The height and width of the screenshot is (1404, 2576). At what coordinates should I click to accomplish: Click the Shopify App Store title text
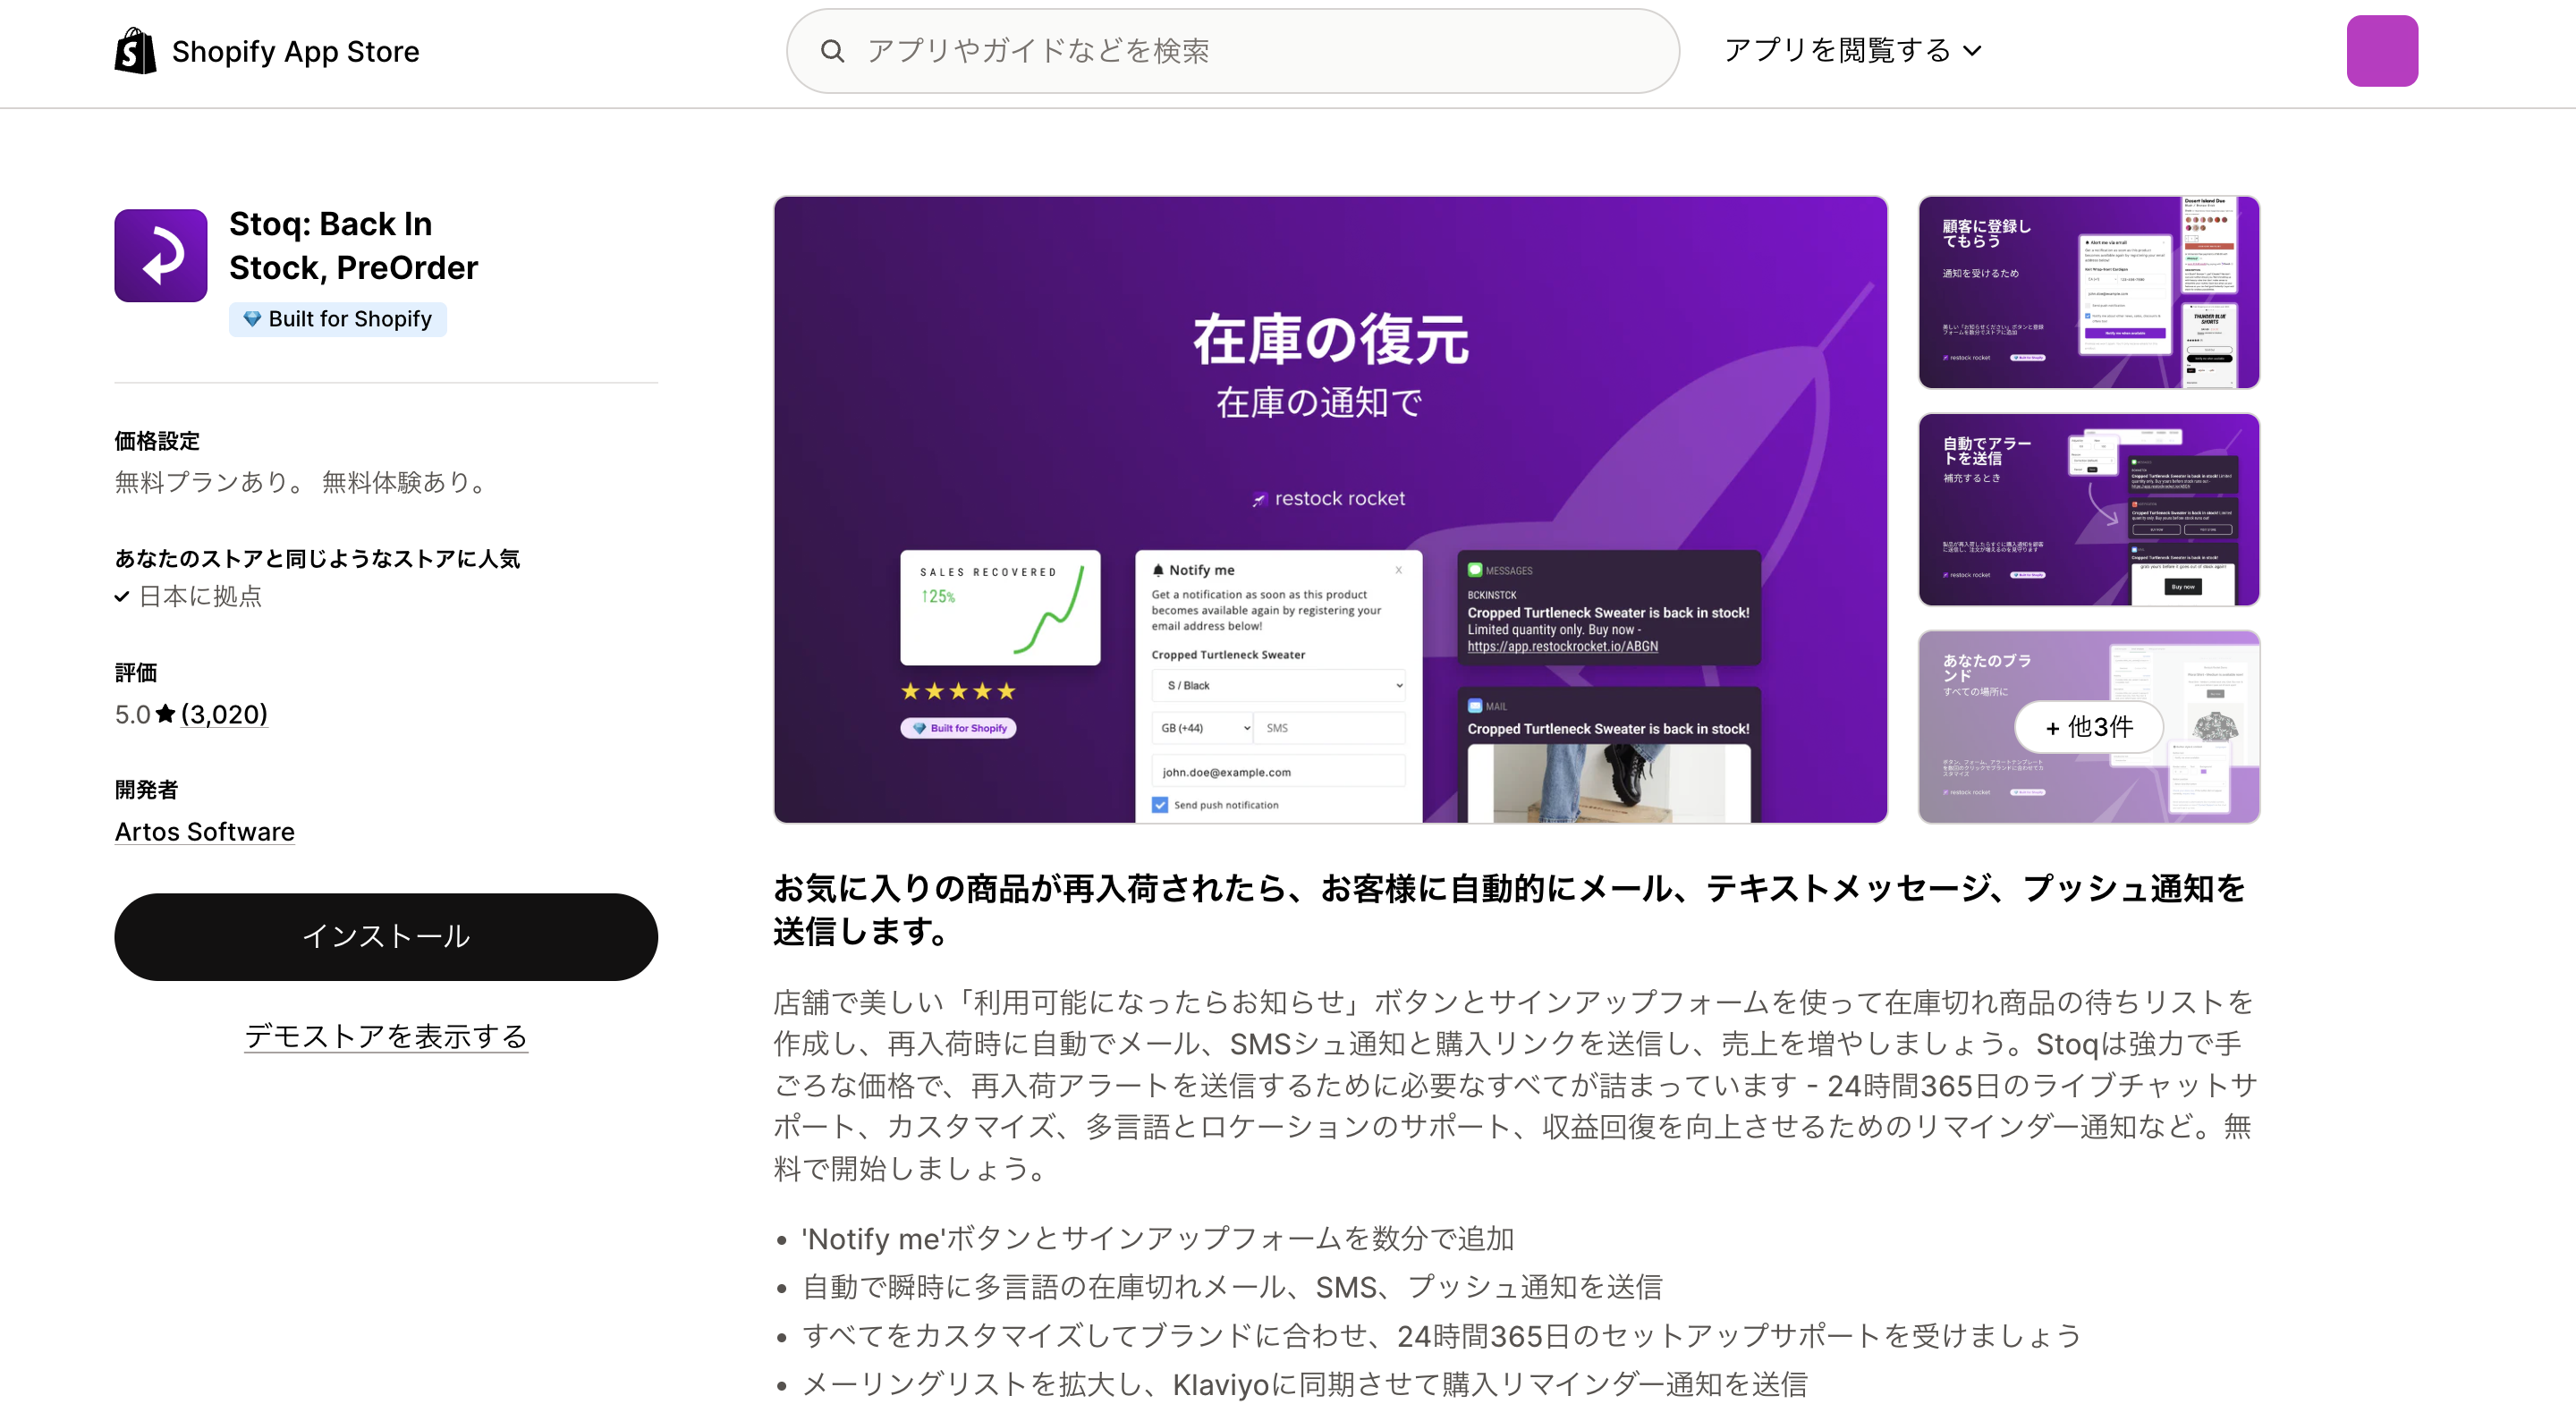(x=295, y=51)
